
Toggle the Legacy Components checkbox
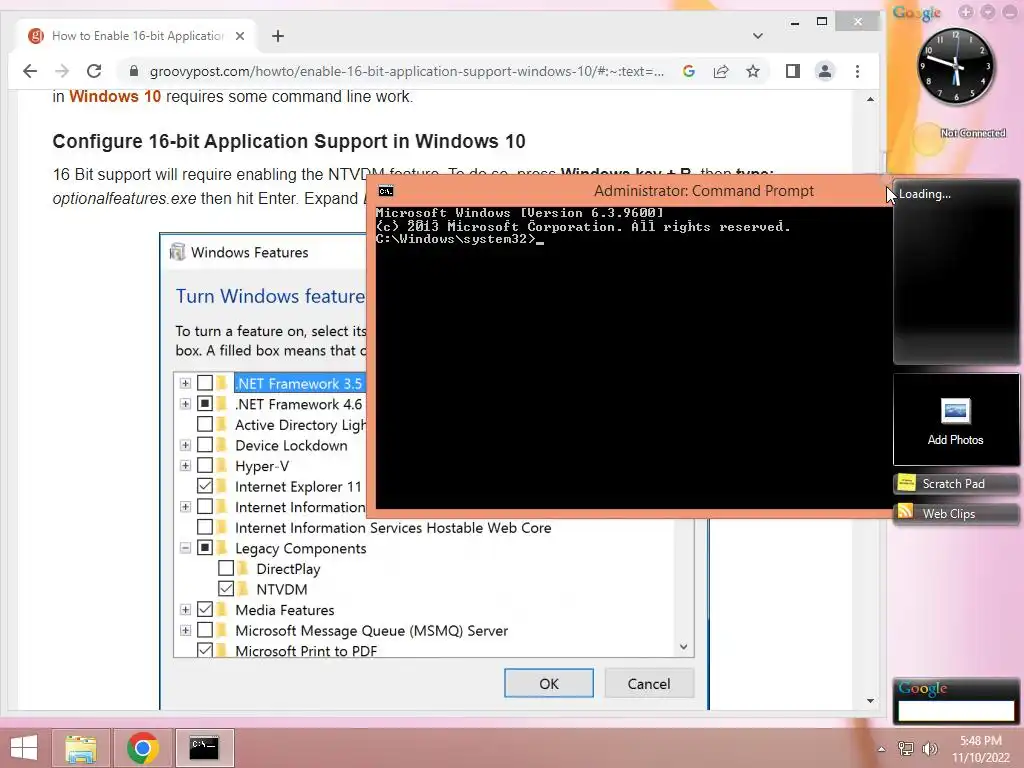coord(205,547)
